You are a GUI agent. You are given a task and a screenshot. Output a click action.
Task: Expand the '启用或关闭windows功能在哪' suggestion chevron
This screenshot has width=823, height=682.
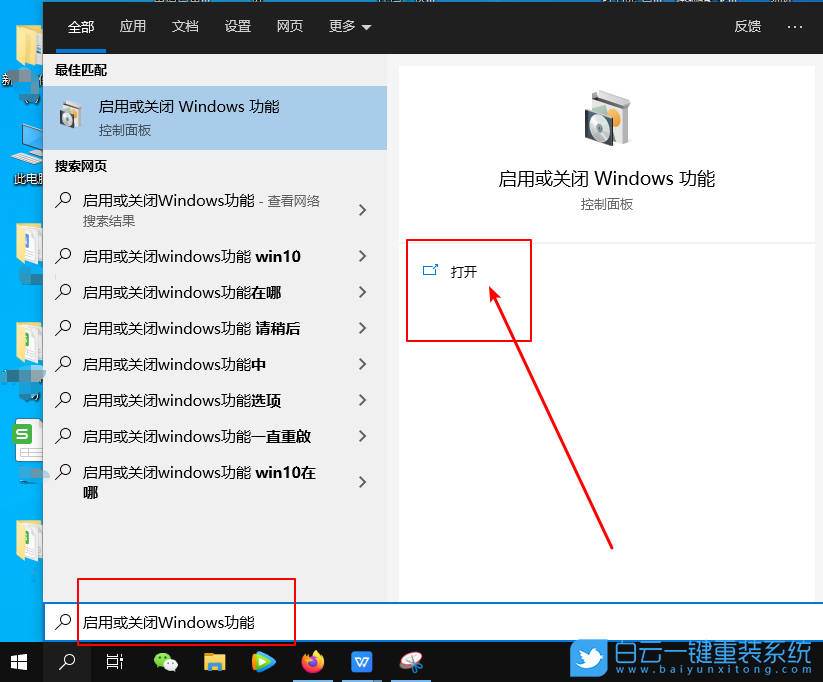pyautogui.click(x=362, y=293)
